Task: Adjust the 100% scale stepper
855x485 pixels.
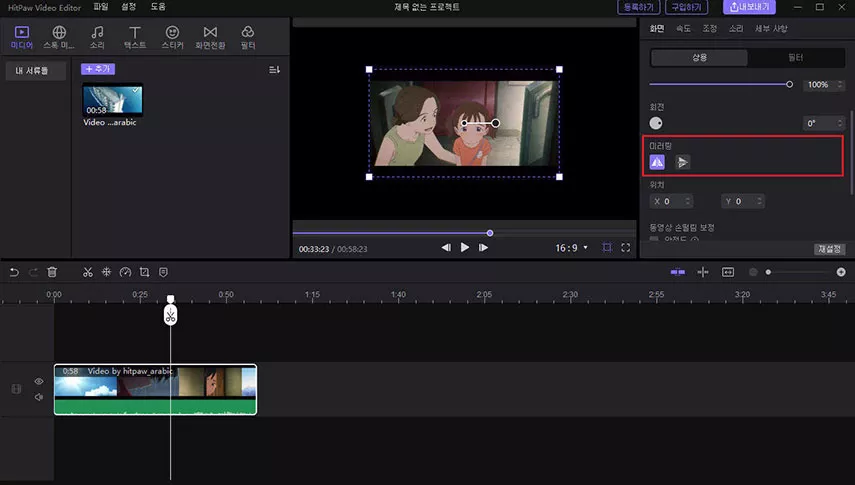Action: [x=840, y=85]
